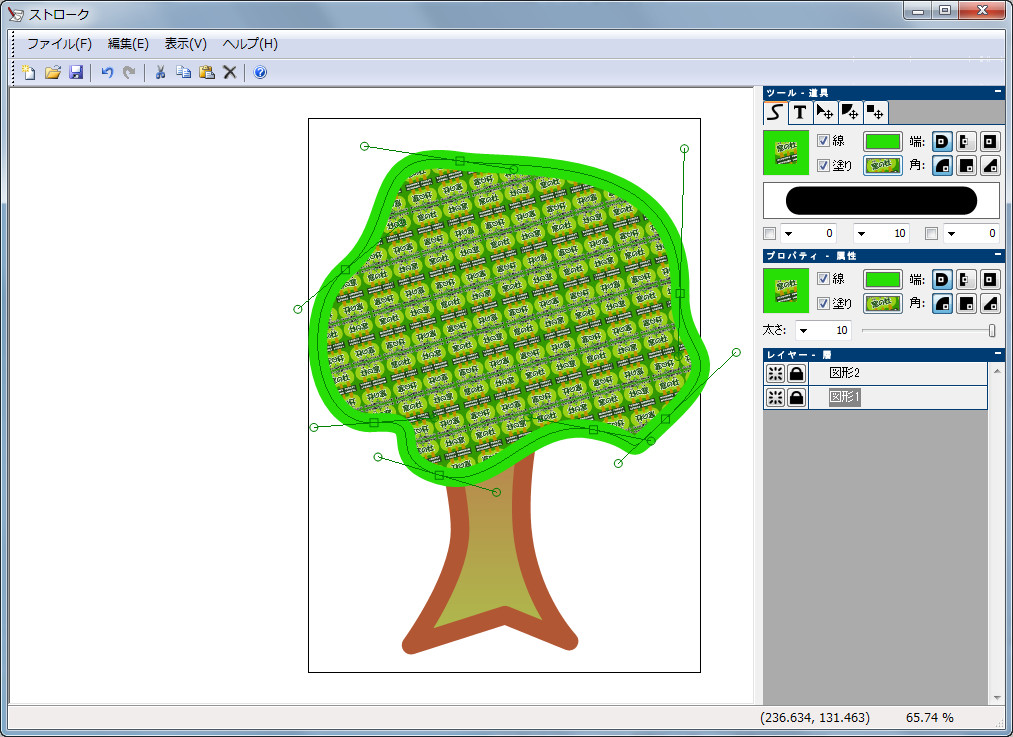Select the triangle shape-move tool
Image resolution: width=1013 pixels, height=737 pixels.
[850, 112]
